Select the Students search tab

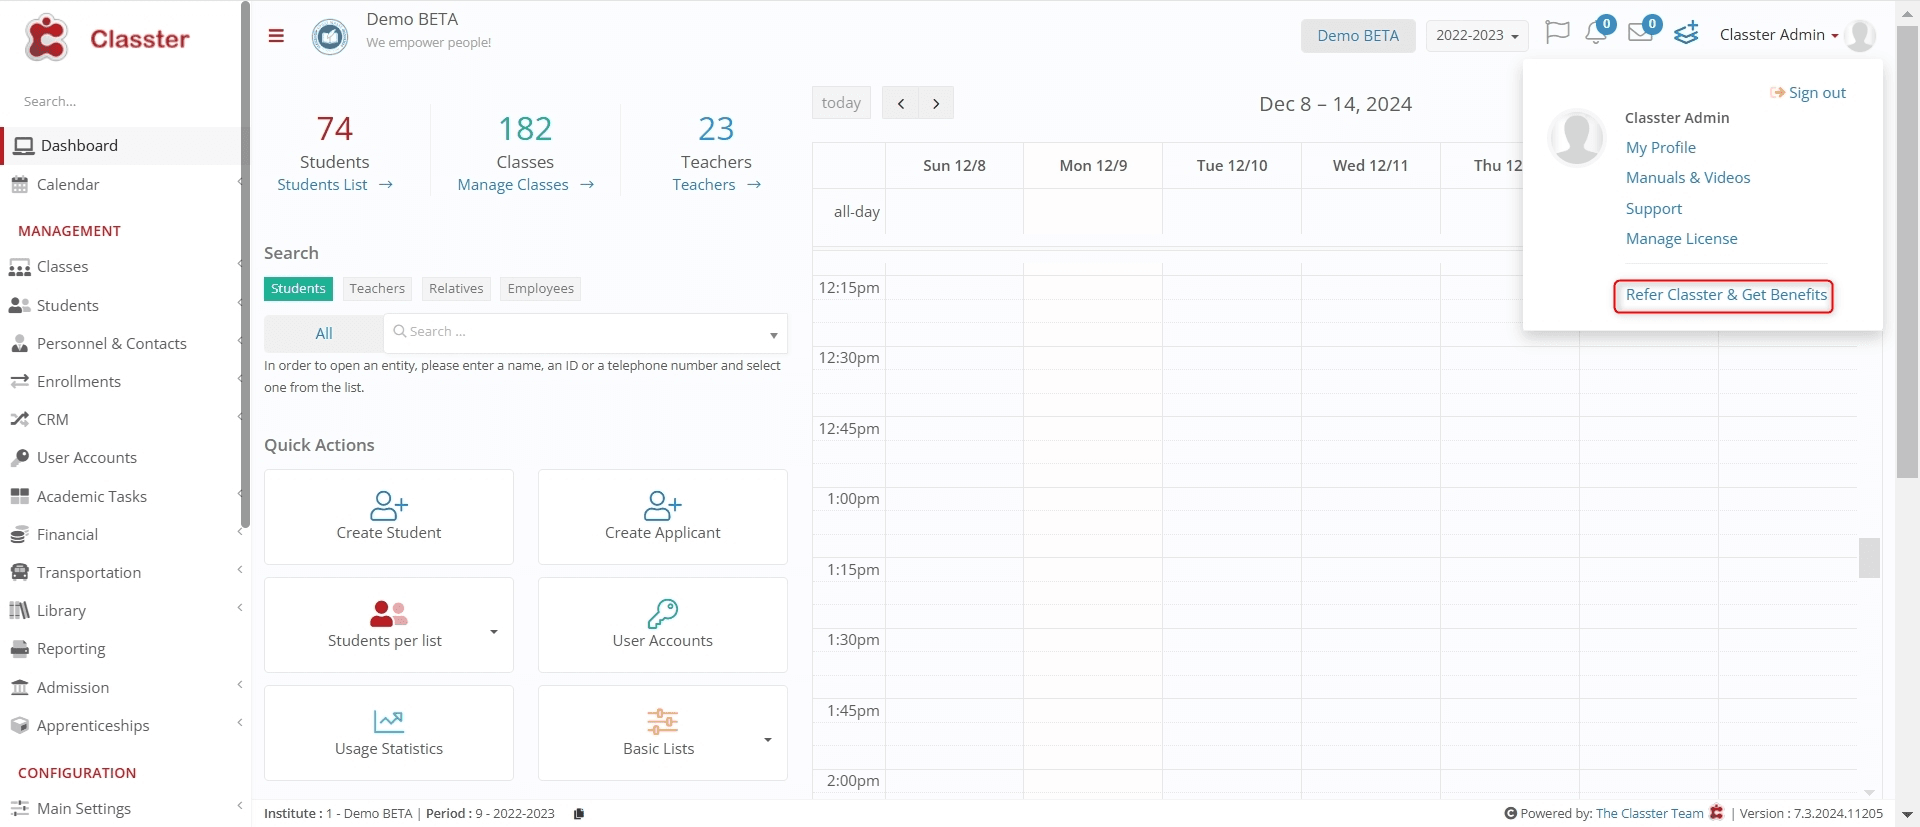298,289
